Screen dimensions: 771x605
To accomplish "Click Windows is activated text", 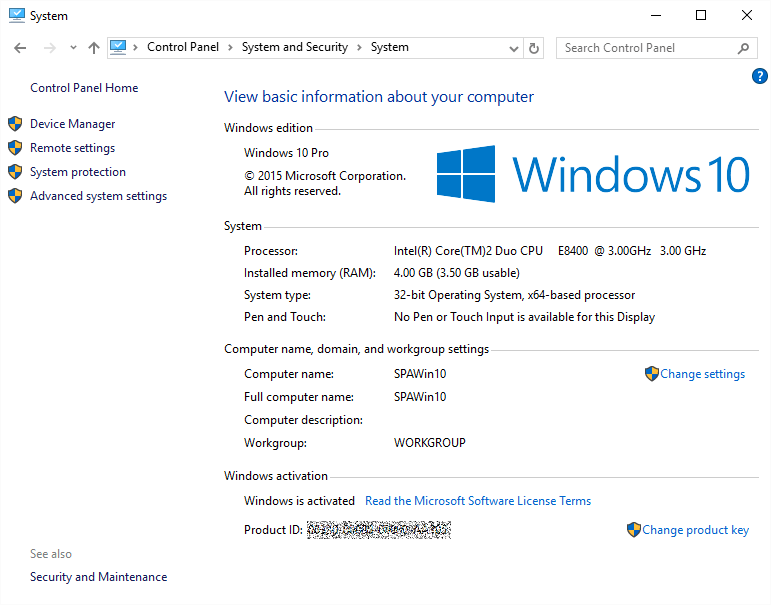I will (x=299, y=501).
